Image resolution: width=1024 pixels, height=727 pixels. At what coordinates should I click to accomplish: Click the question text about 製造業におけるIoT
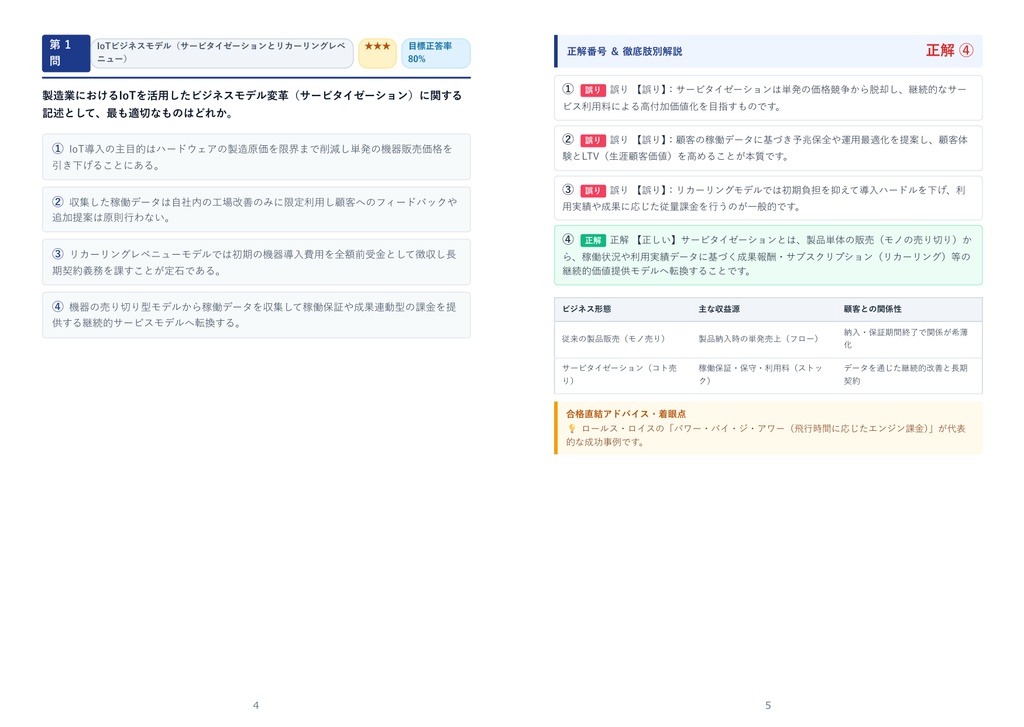click(x=252, y=104)
